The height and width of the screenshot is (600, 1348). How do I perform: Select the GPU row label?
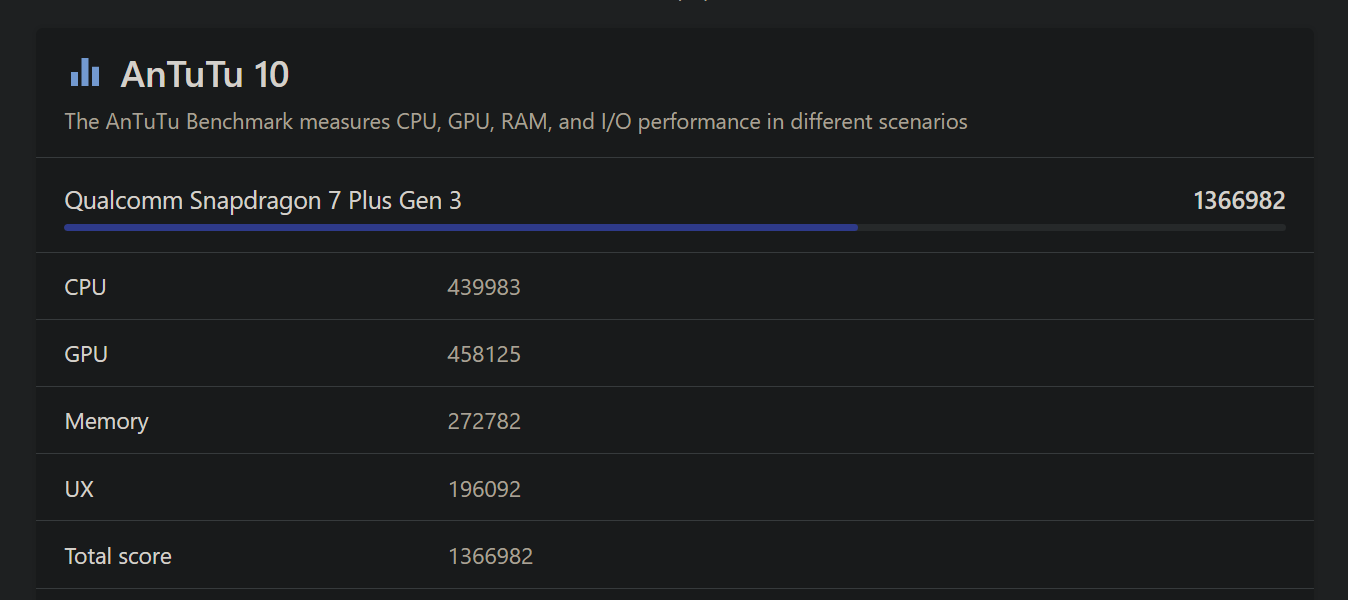pos(86,355)
